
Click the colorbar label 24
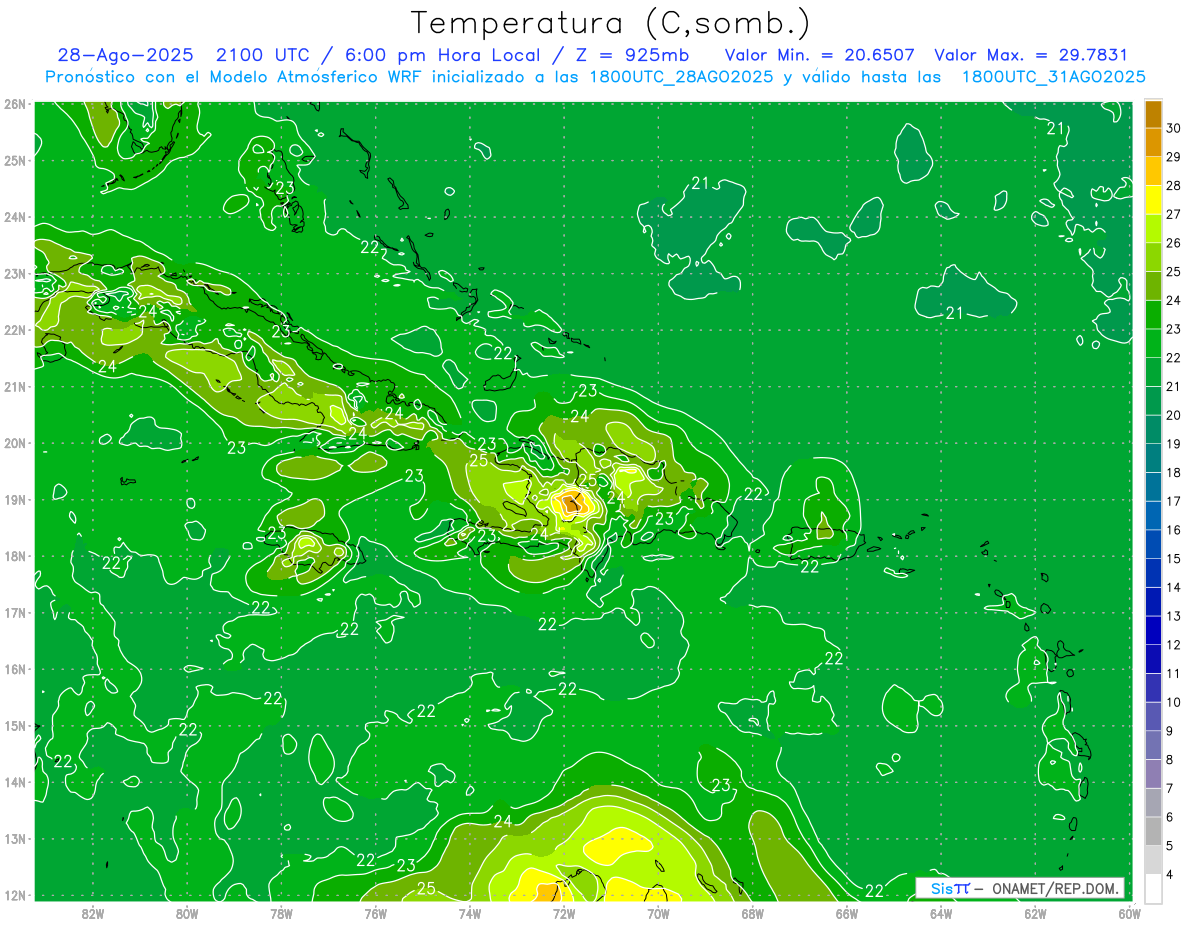(x=1173, y=301)
